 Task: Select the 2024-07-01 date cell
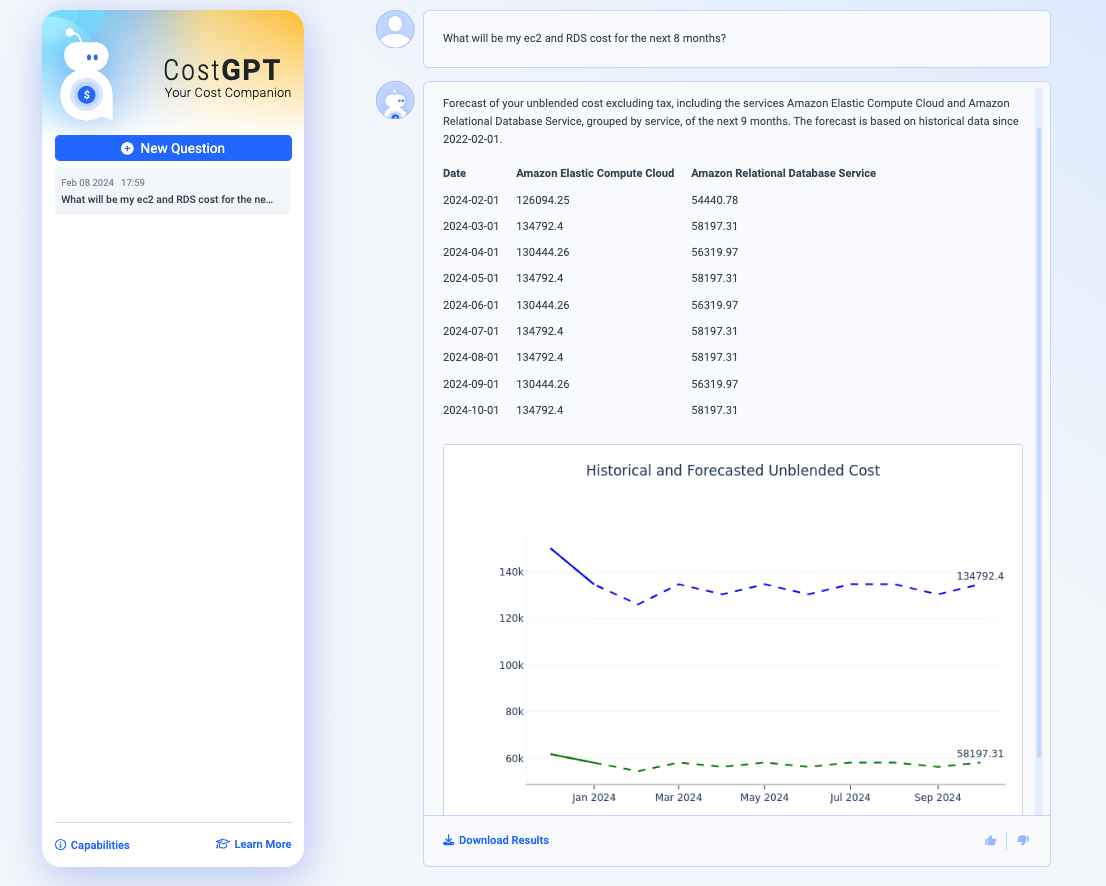470,332
